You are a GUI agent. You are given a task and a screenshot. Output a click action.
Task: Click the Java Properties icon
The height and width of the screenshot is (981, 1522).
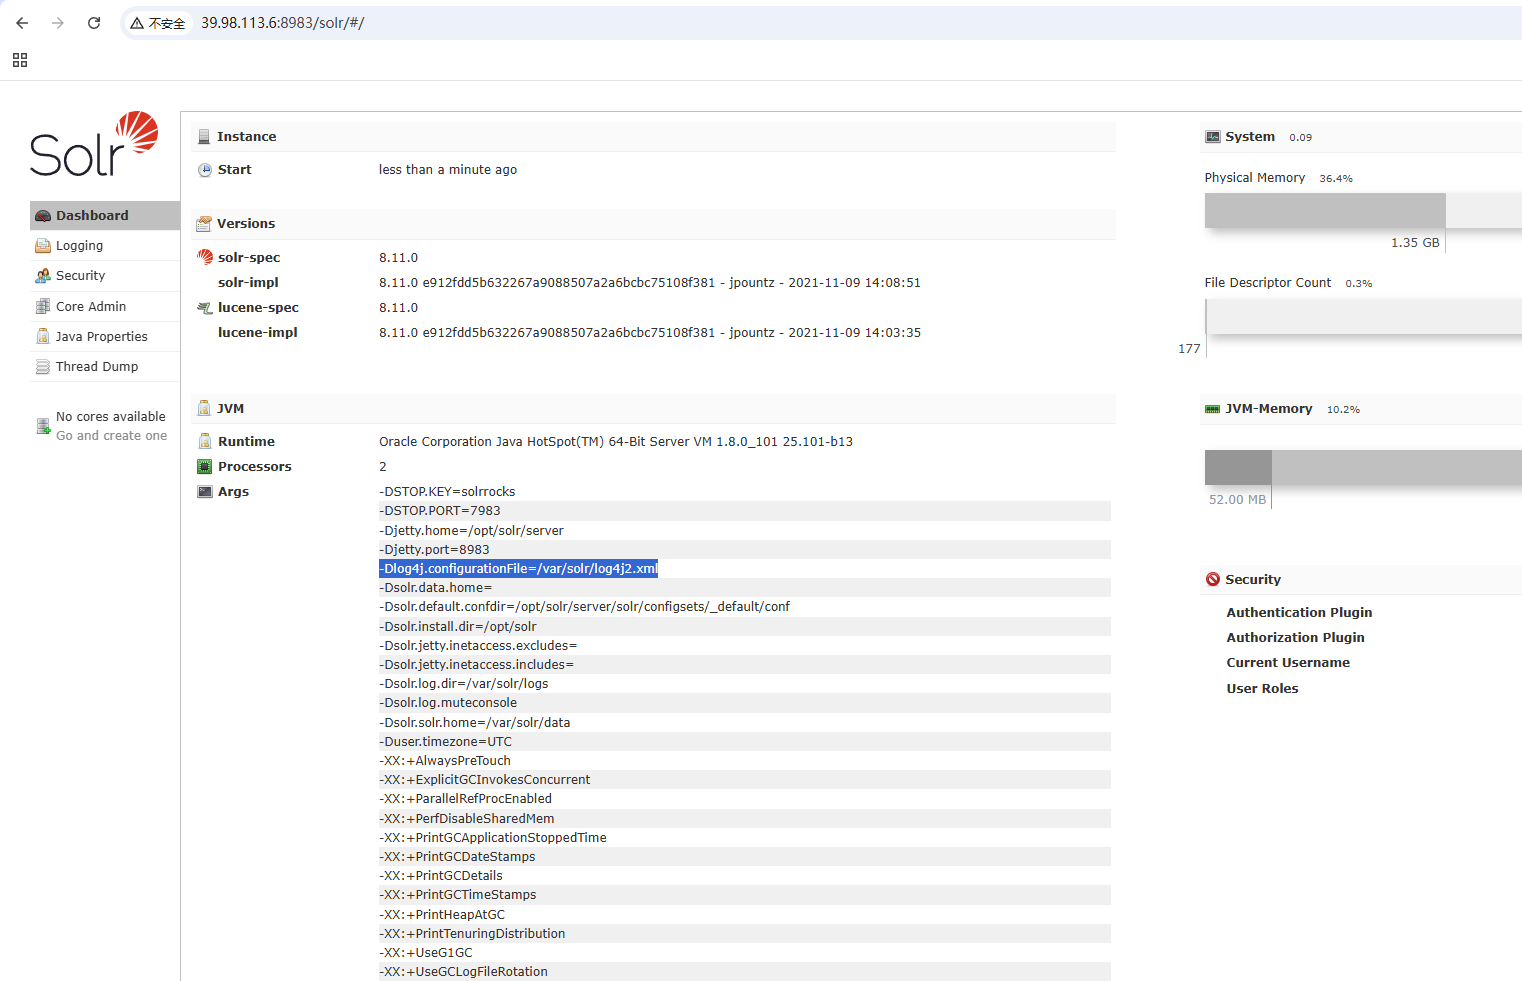(x=43, y=337)
